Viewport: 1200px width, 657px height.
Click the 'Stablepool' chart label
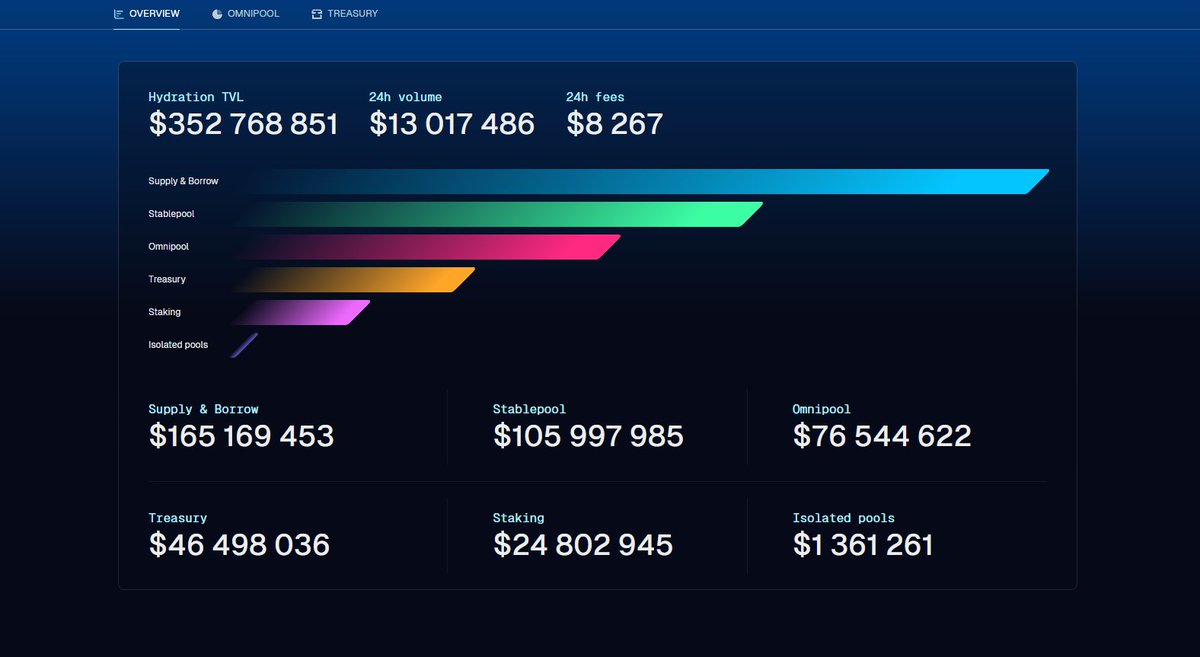(171, 214)
